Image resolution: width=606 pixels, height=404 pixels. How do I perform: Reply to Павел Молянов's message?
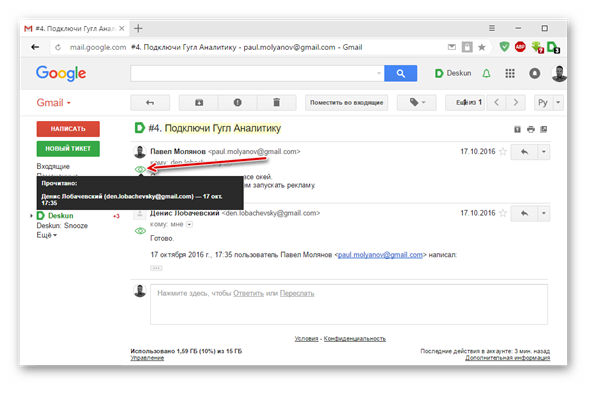(x=524, y=152)
